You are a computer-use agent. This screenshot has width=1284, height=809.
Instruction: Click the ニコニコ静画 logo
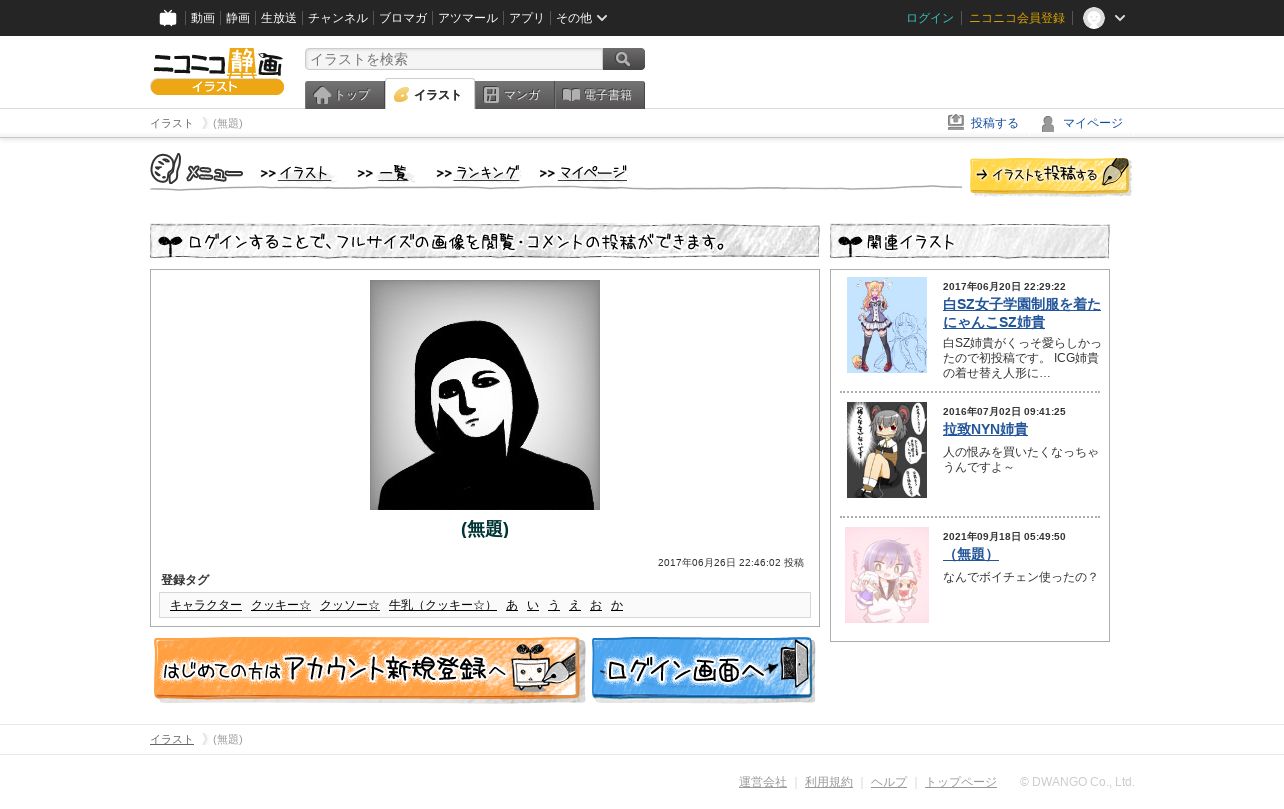click(x=217, y=71)
